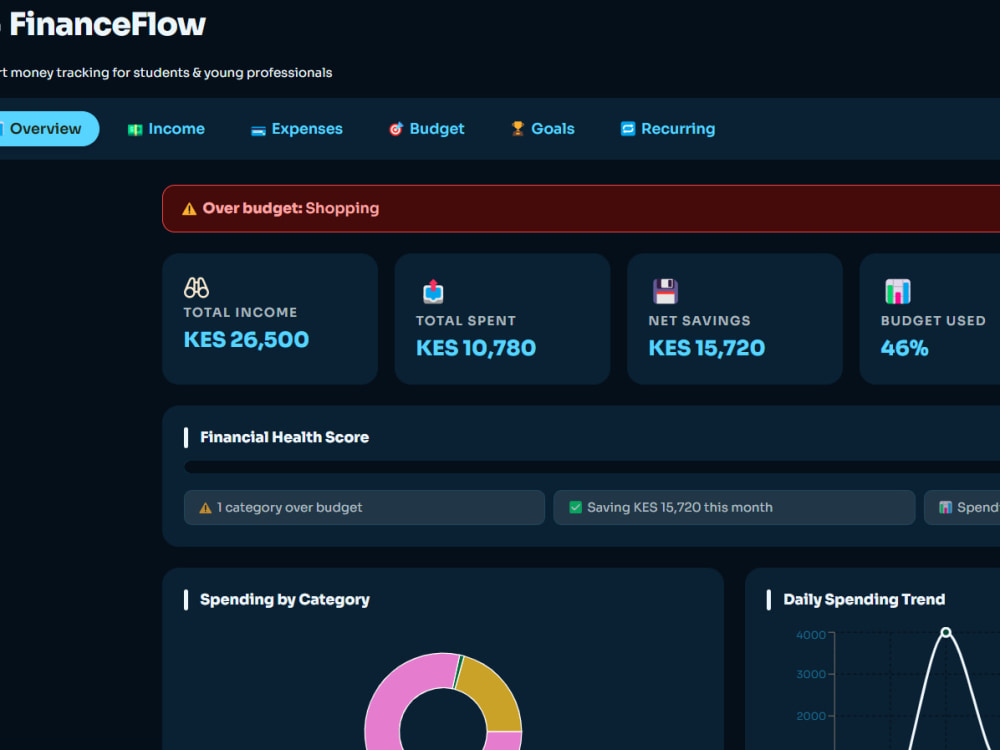Click the target icon beside Budget

point(396,129)
